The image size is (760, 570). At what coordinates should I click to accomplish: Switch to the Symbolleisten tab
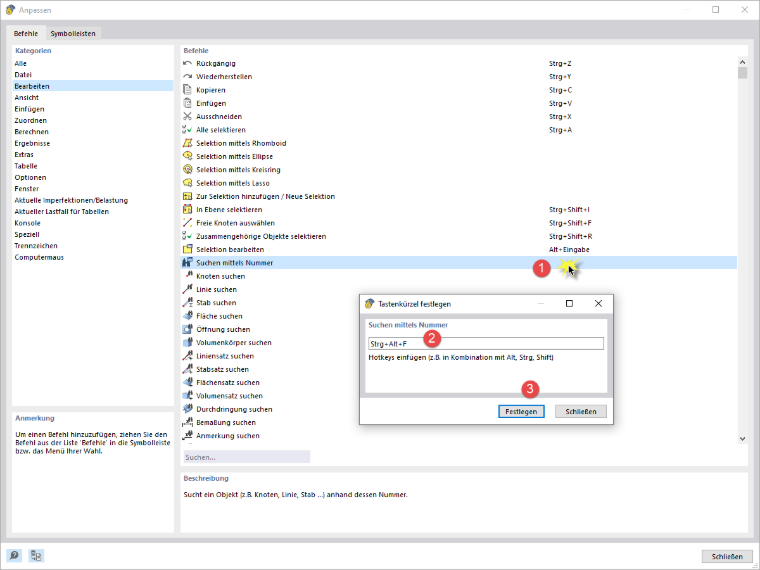[73, 33]
